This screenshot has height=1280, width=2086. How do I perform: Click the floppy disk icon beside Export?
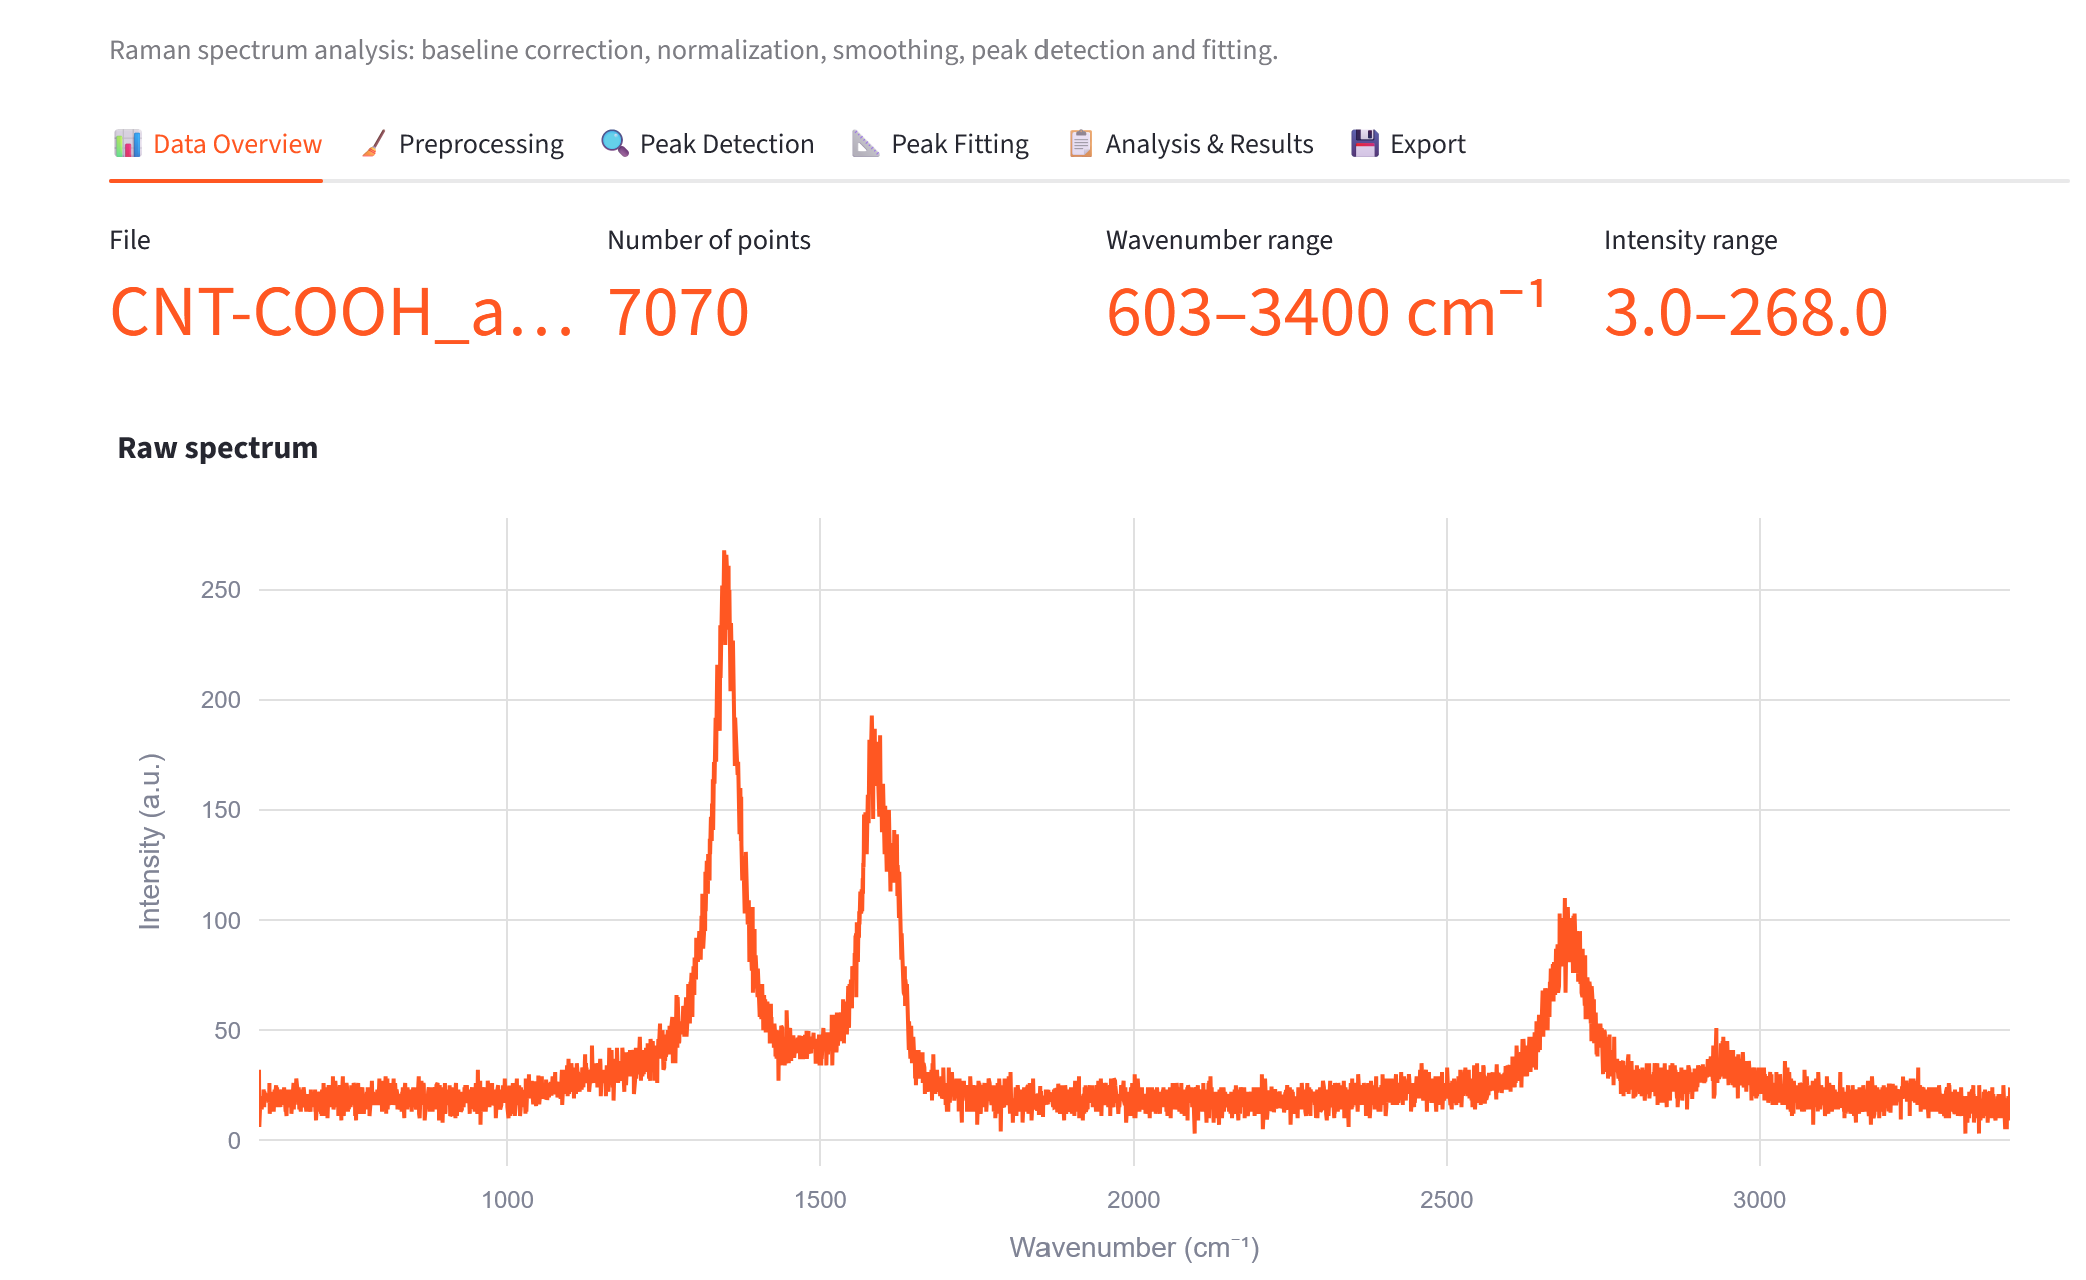pyautogui.click(x=1365, y=144)
